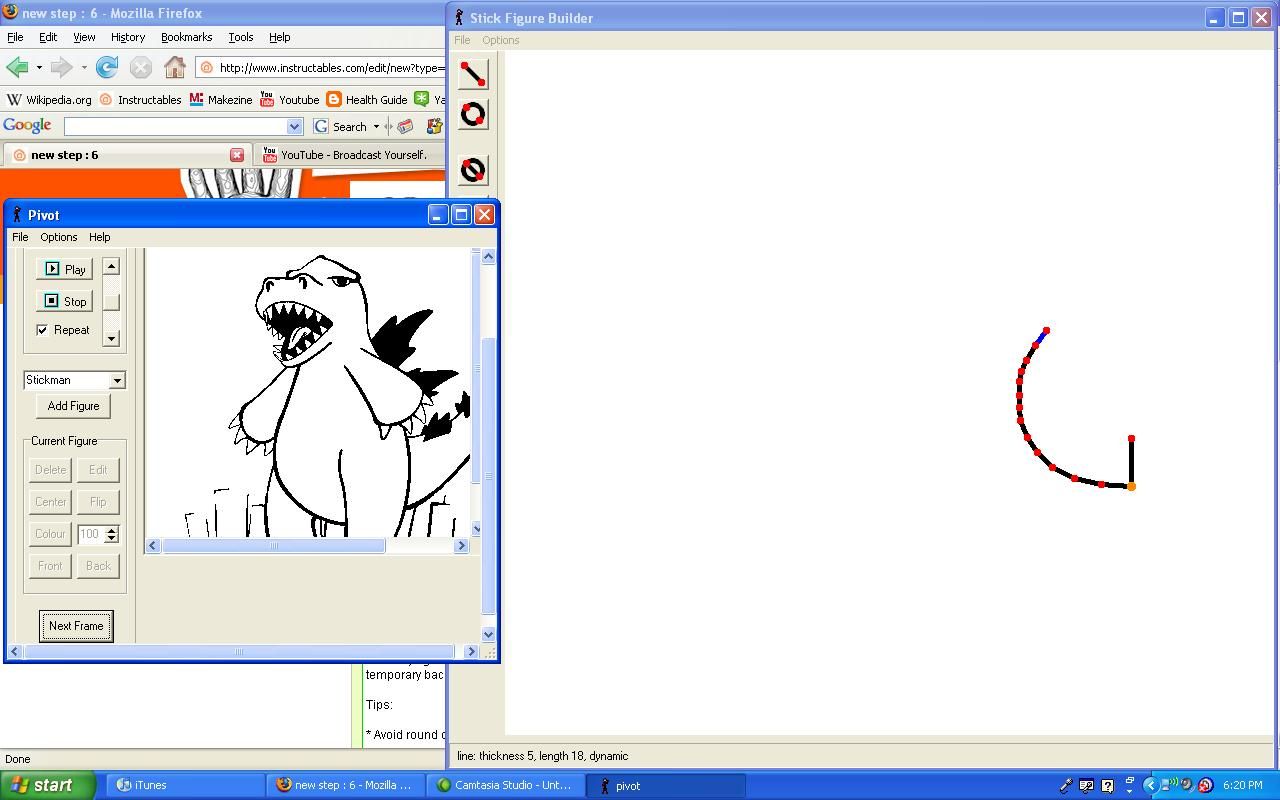Select the static circle tool in Stick Figure Builder
Image resolution: width=1280 pixels, height=800 pixels.
(472, 168)
